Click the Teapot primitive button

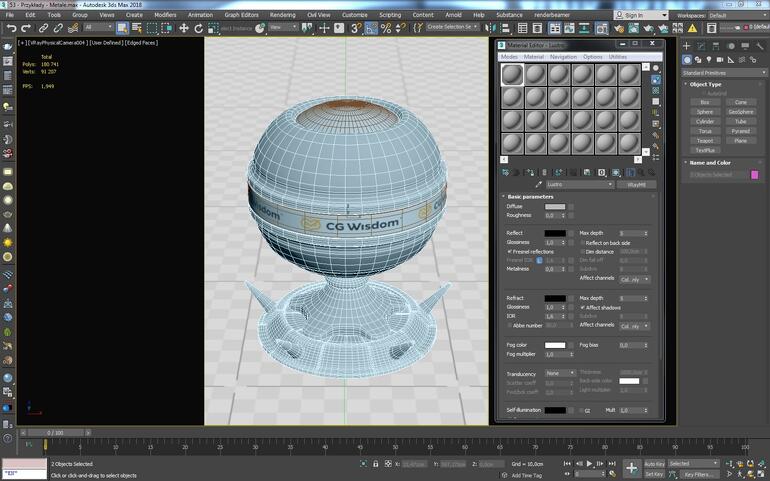[705, 141]
